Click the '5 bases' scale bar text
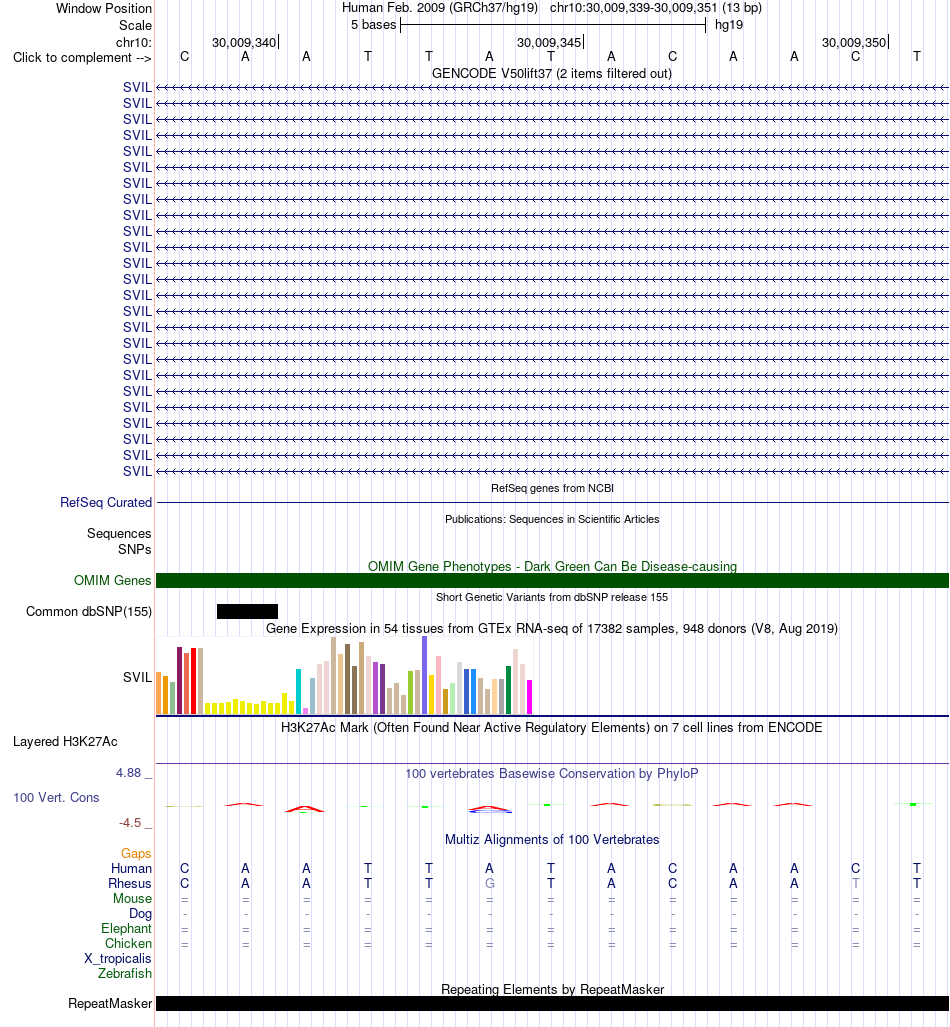950x1027 pixels. coord(373,25)
